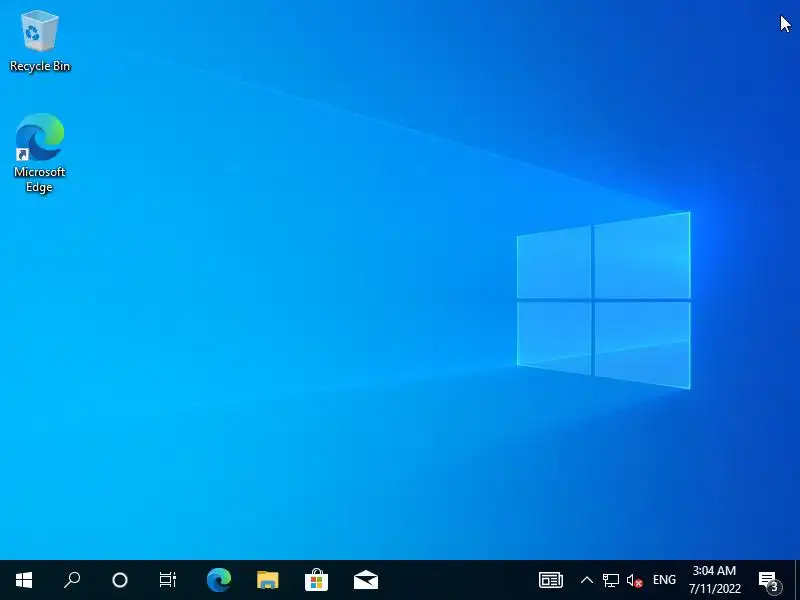The image size is (800, 600).
Task: Select the Microsoft Edge desktop shortcut
Action: click(x=40, y=153)
